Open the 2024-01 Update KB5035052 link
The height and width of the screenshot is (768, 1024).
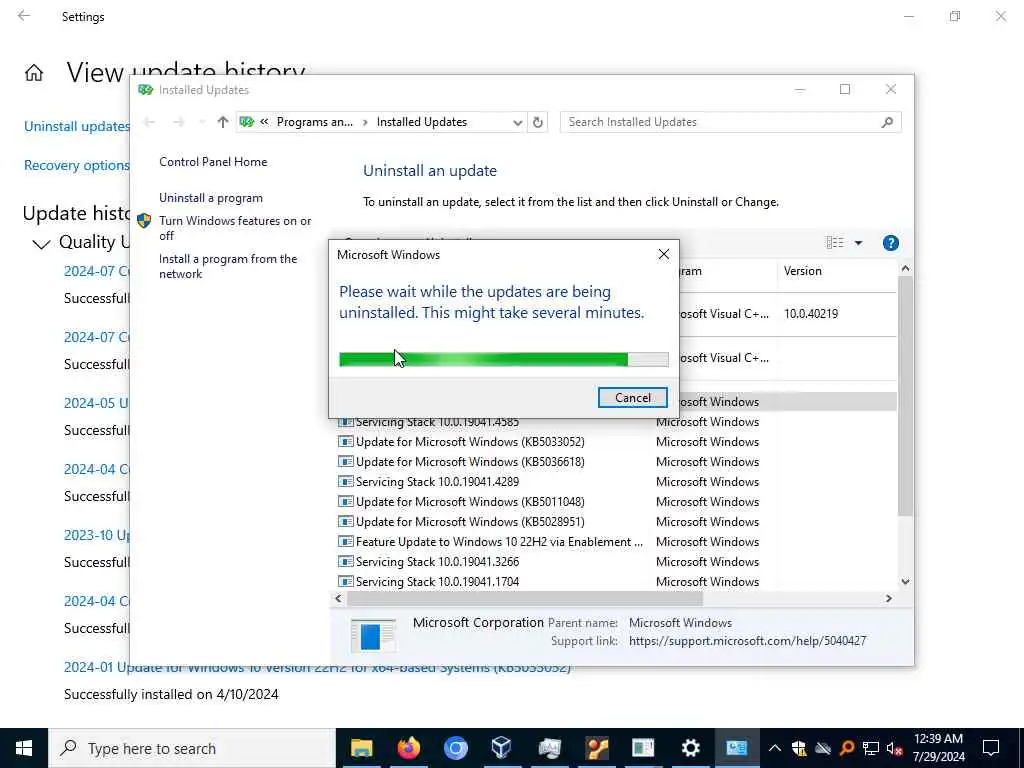(x=317, y=668)
